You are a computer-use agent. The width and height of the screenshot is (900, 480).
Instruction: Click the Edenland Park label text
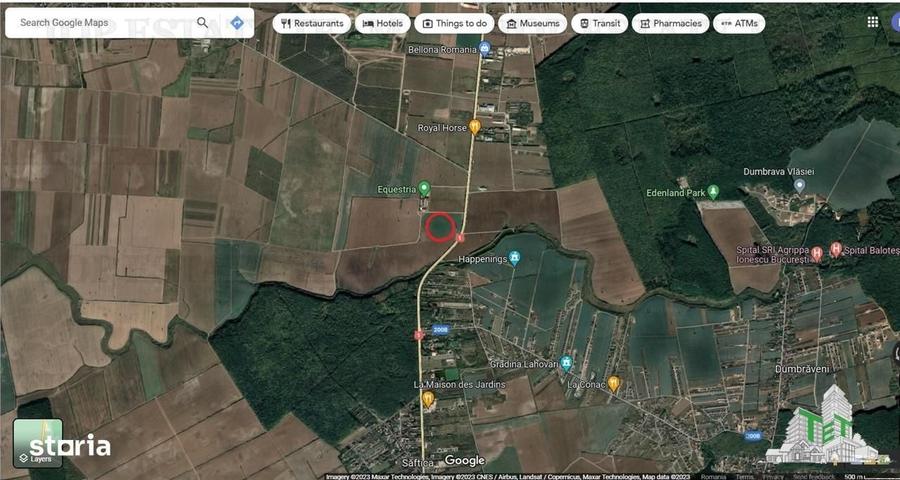(x=676, y=193)
